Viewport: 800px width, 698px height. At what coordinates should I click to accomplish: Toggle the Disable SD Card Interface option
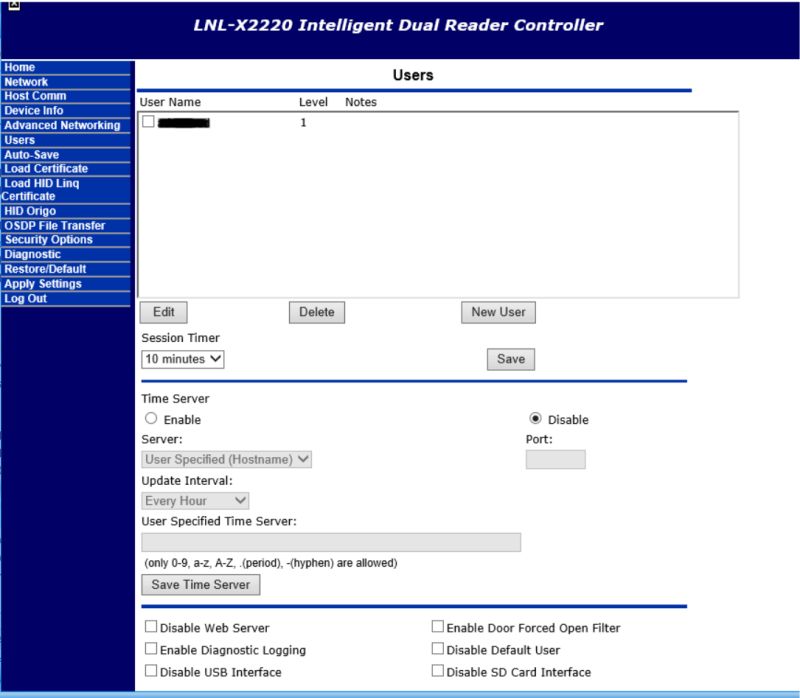point(437,670)
